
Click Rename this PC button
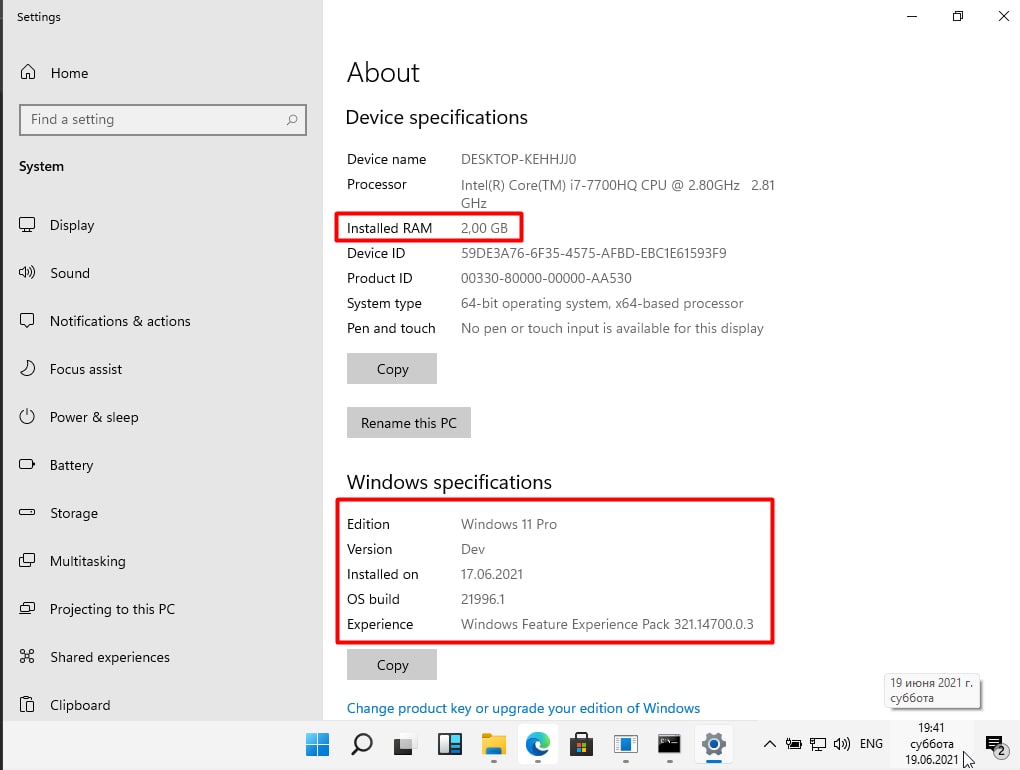pos(409,423)
